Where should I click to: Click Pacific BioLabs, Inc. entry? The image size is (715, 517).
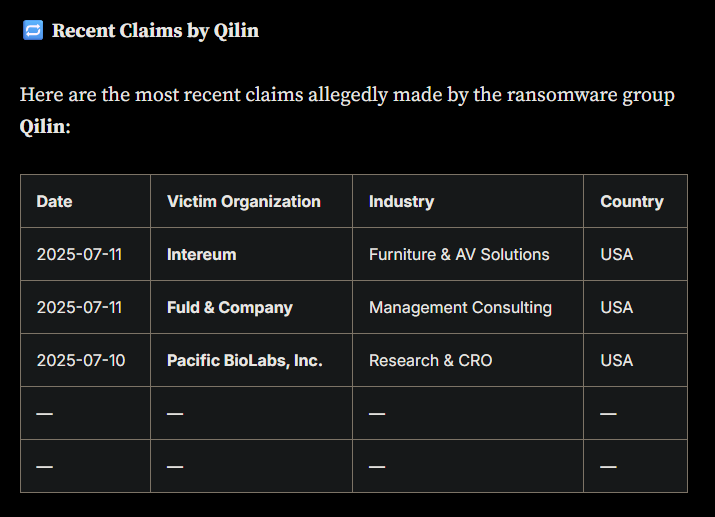click(245, 361)
